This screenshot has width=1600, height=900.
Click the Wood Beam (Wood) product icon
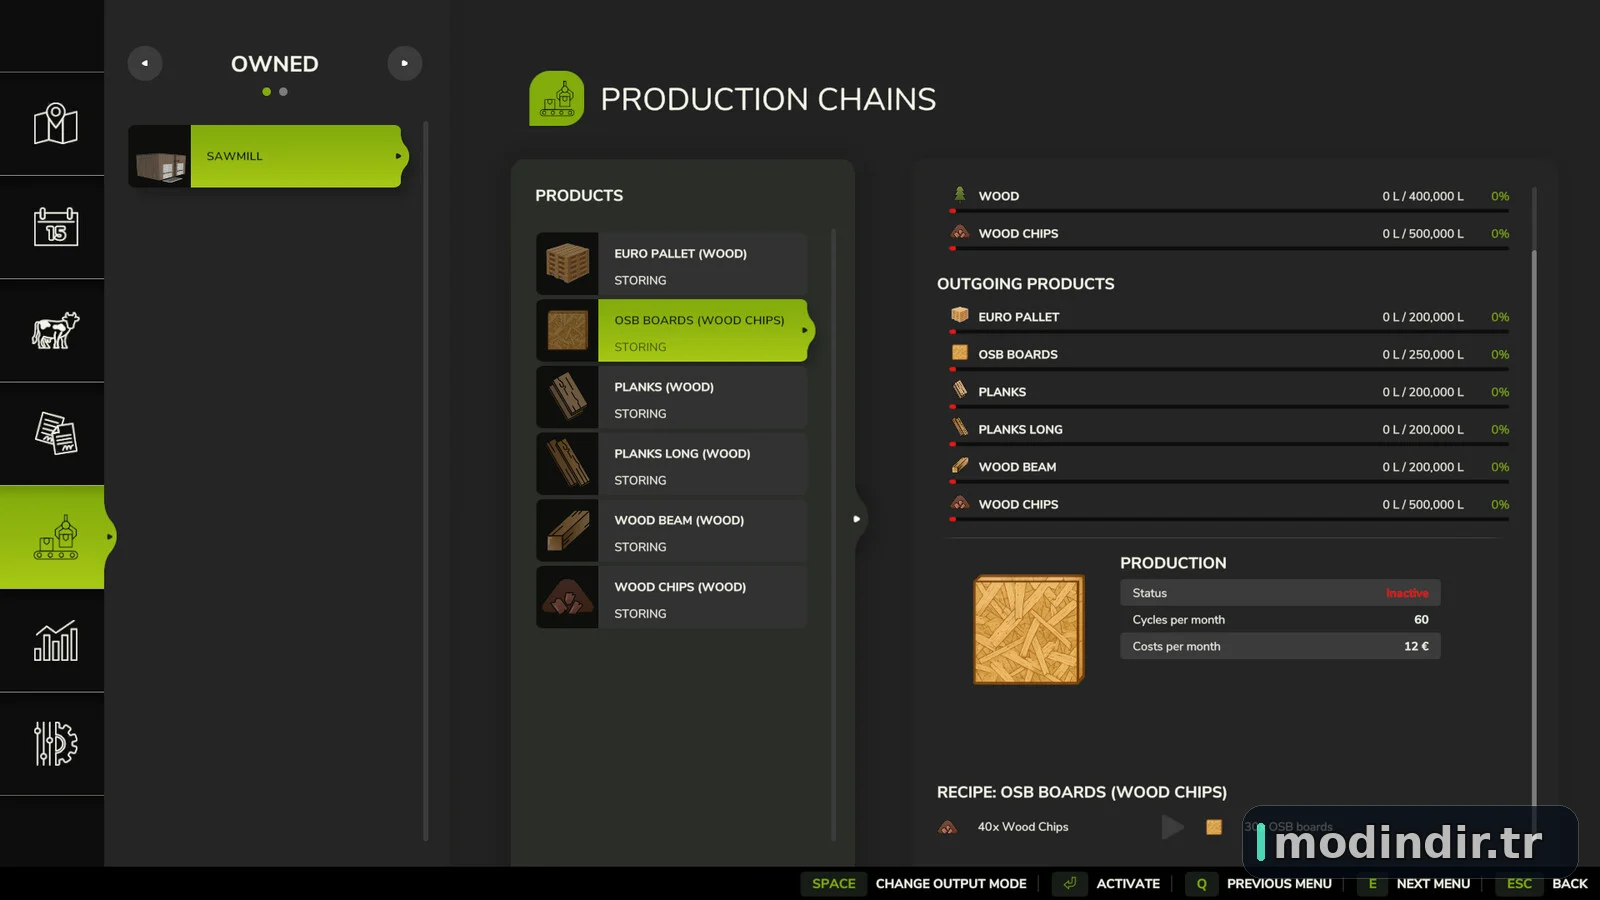(567, 531)
